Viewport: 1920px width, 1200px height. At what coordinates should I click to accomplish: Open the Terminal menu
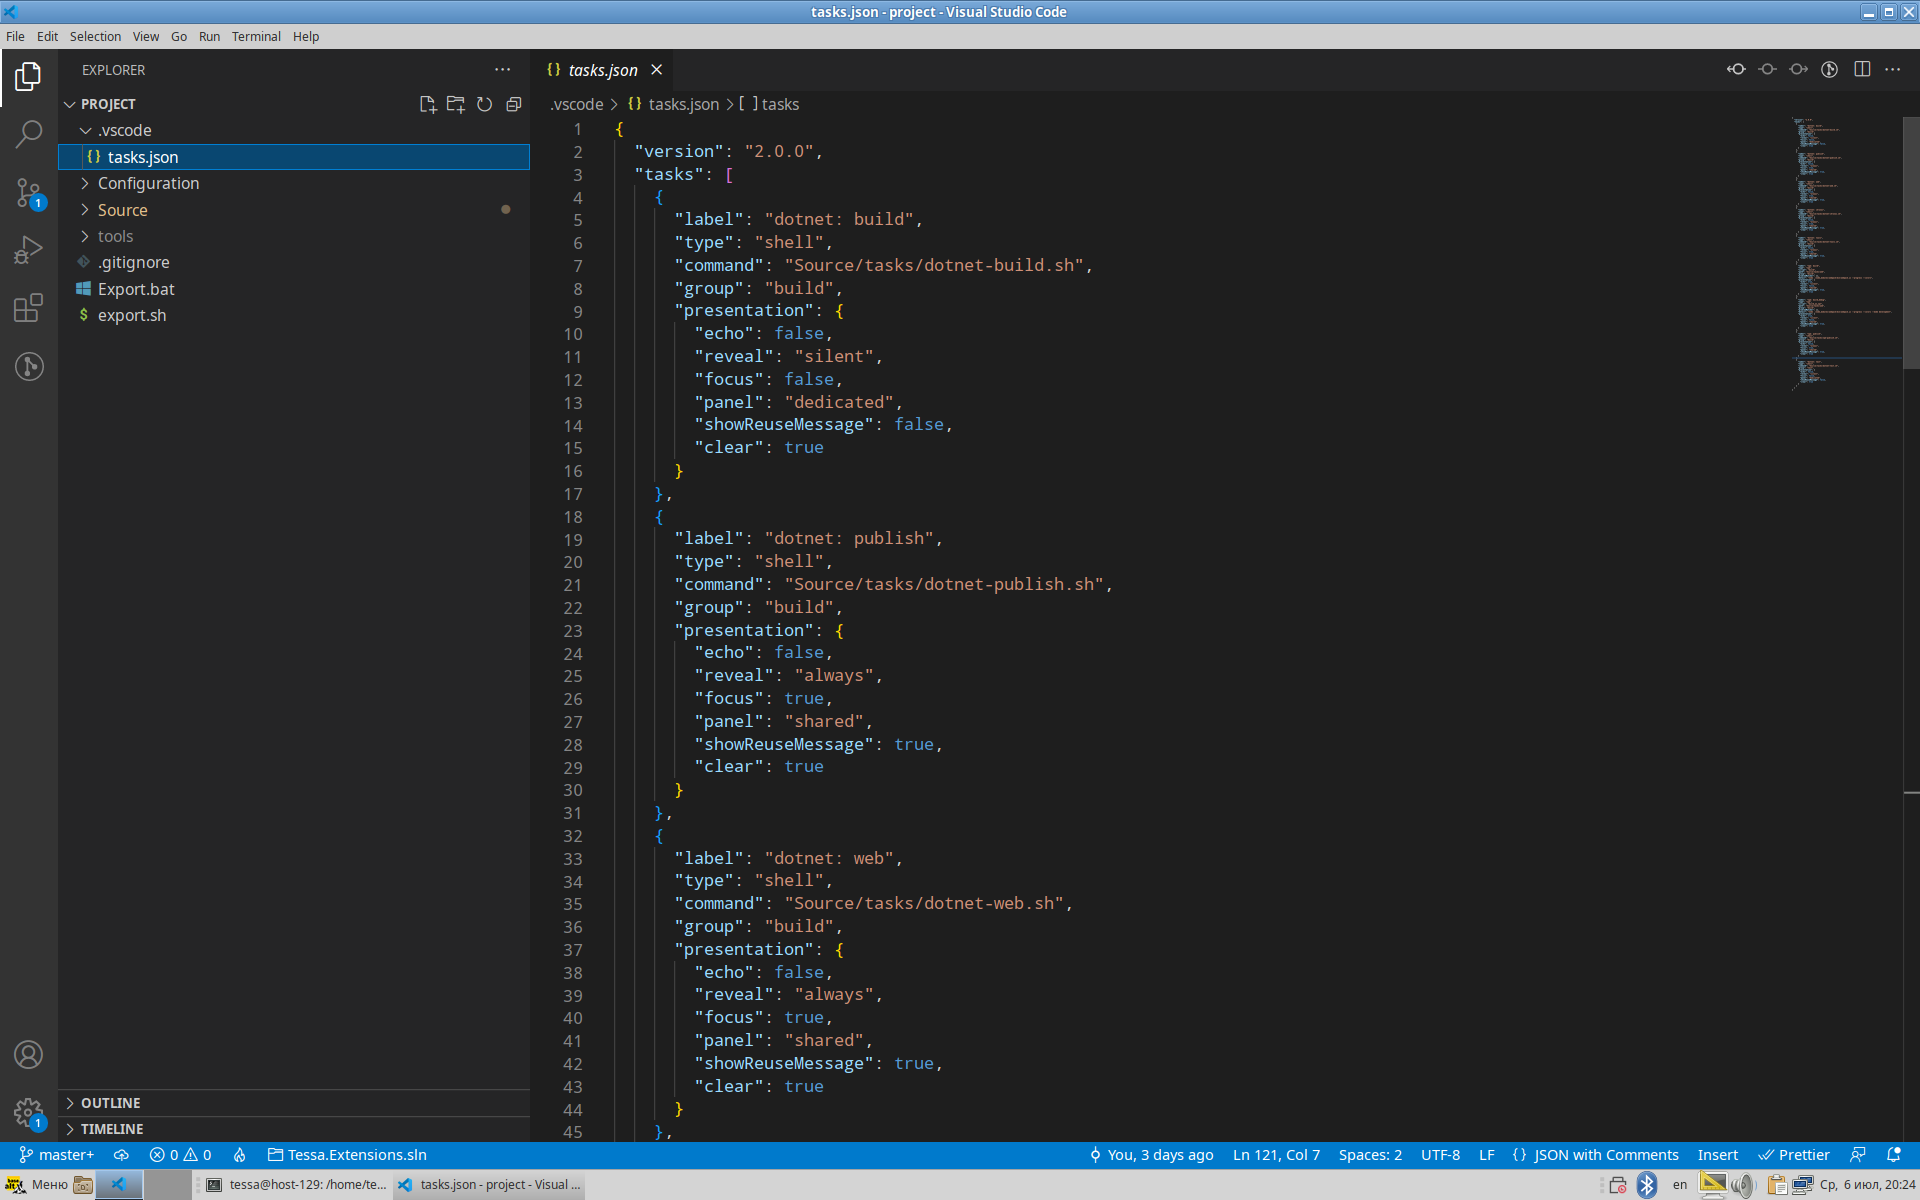point(256,36)
